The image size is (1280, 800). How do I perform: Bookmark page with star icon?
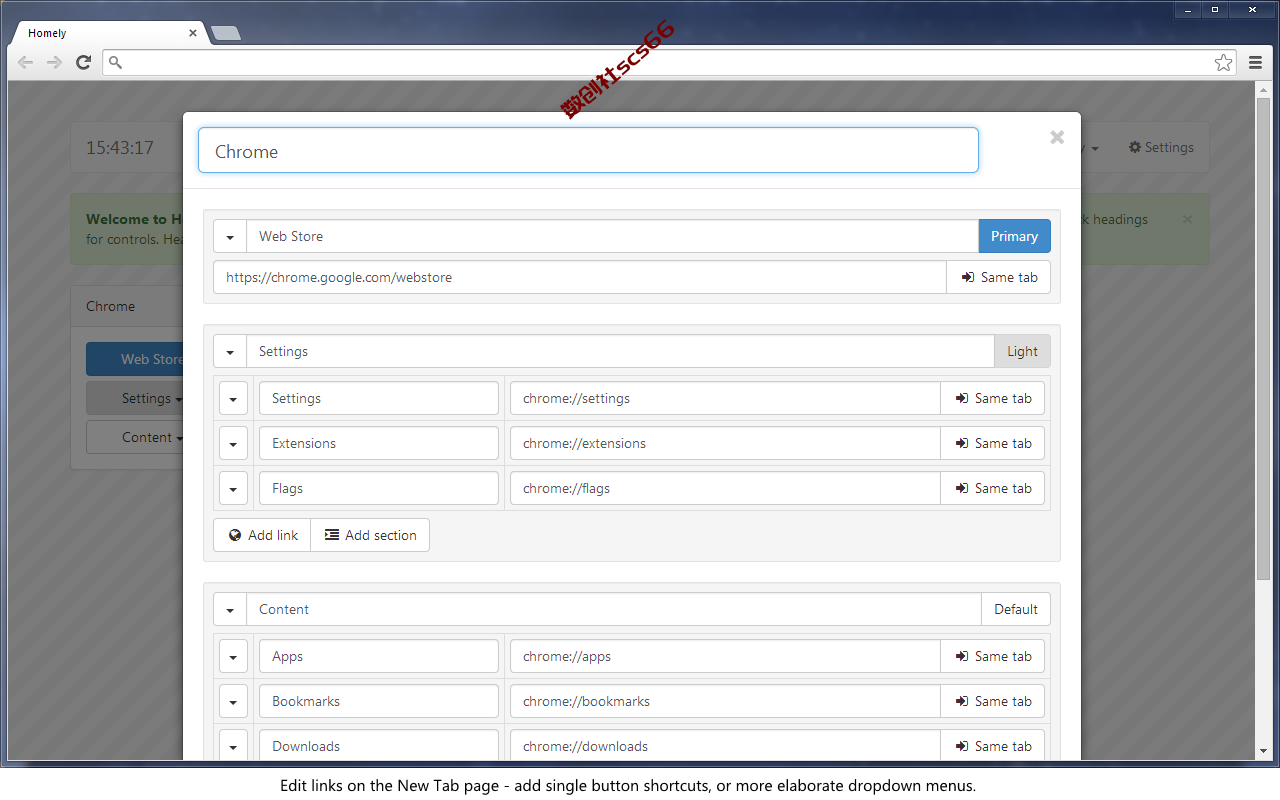tap(1223, 62)
